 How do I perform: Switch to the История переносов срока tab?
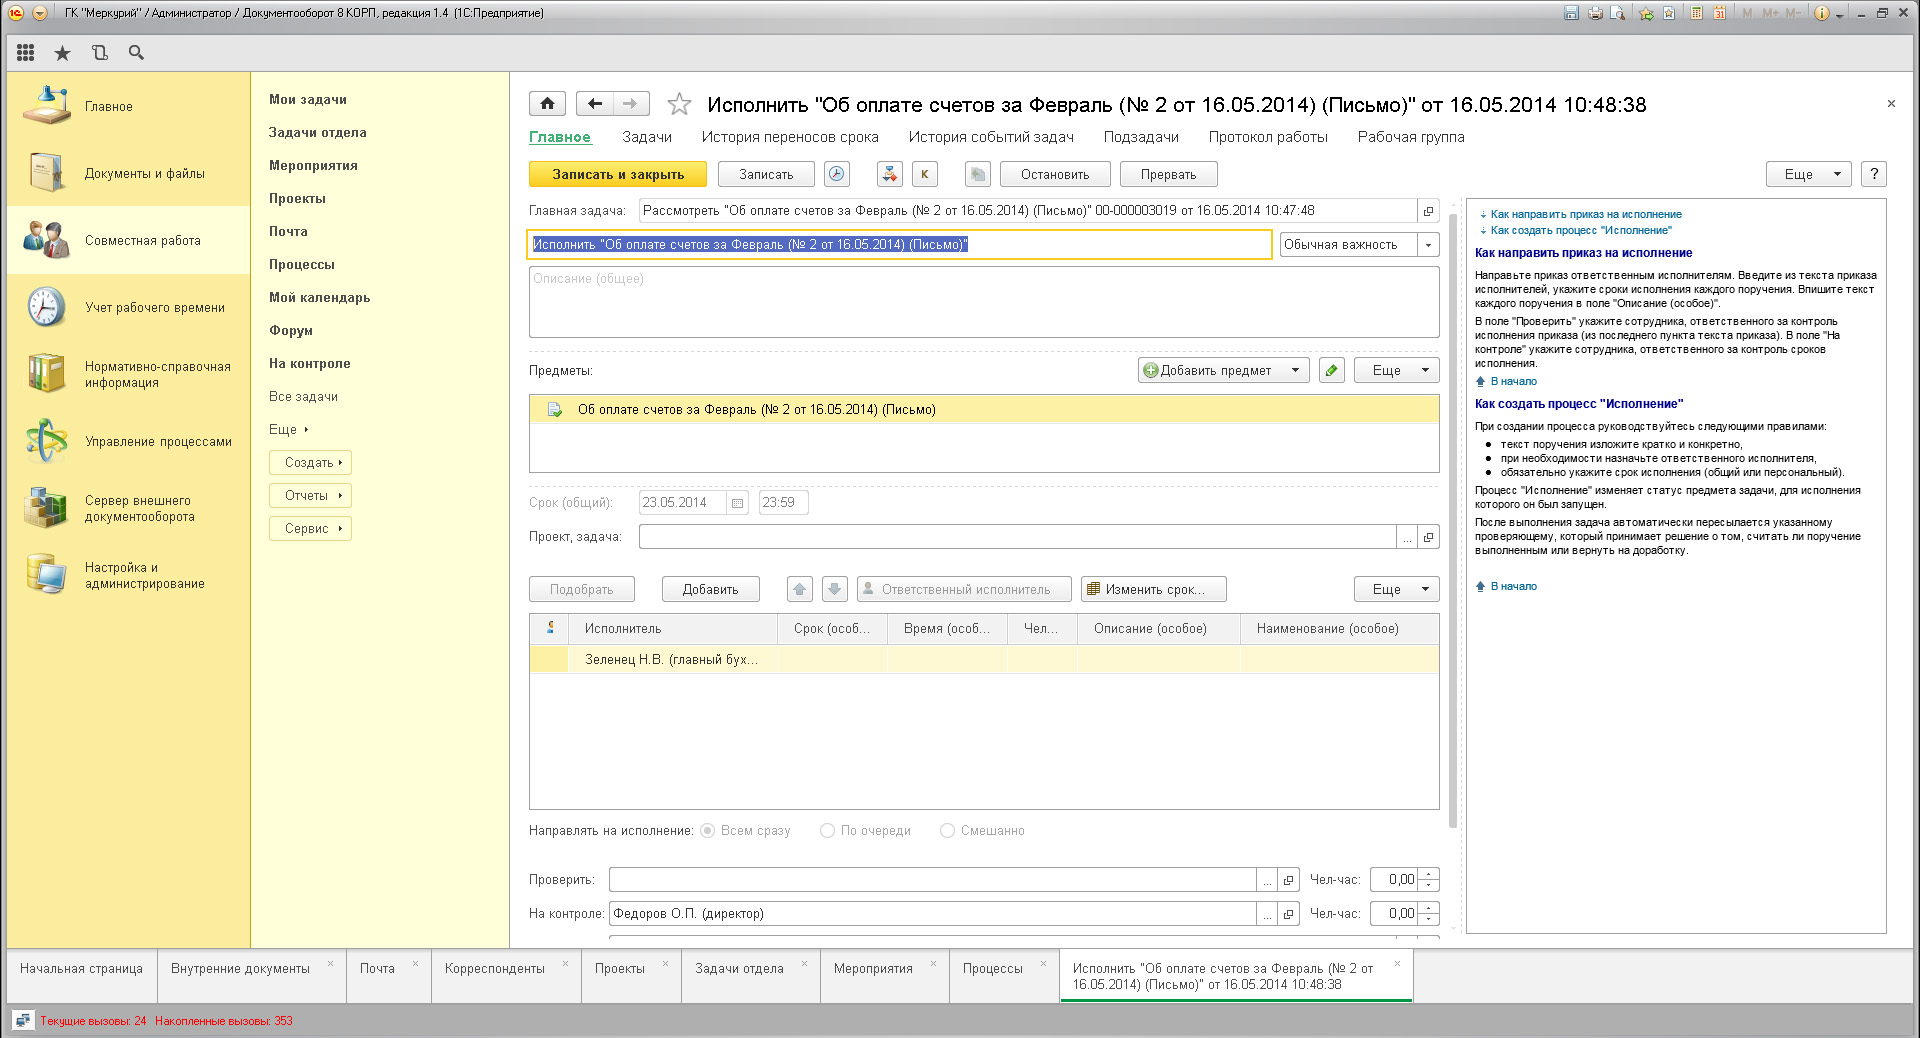tap(790, 137)
